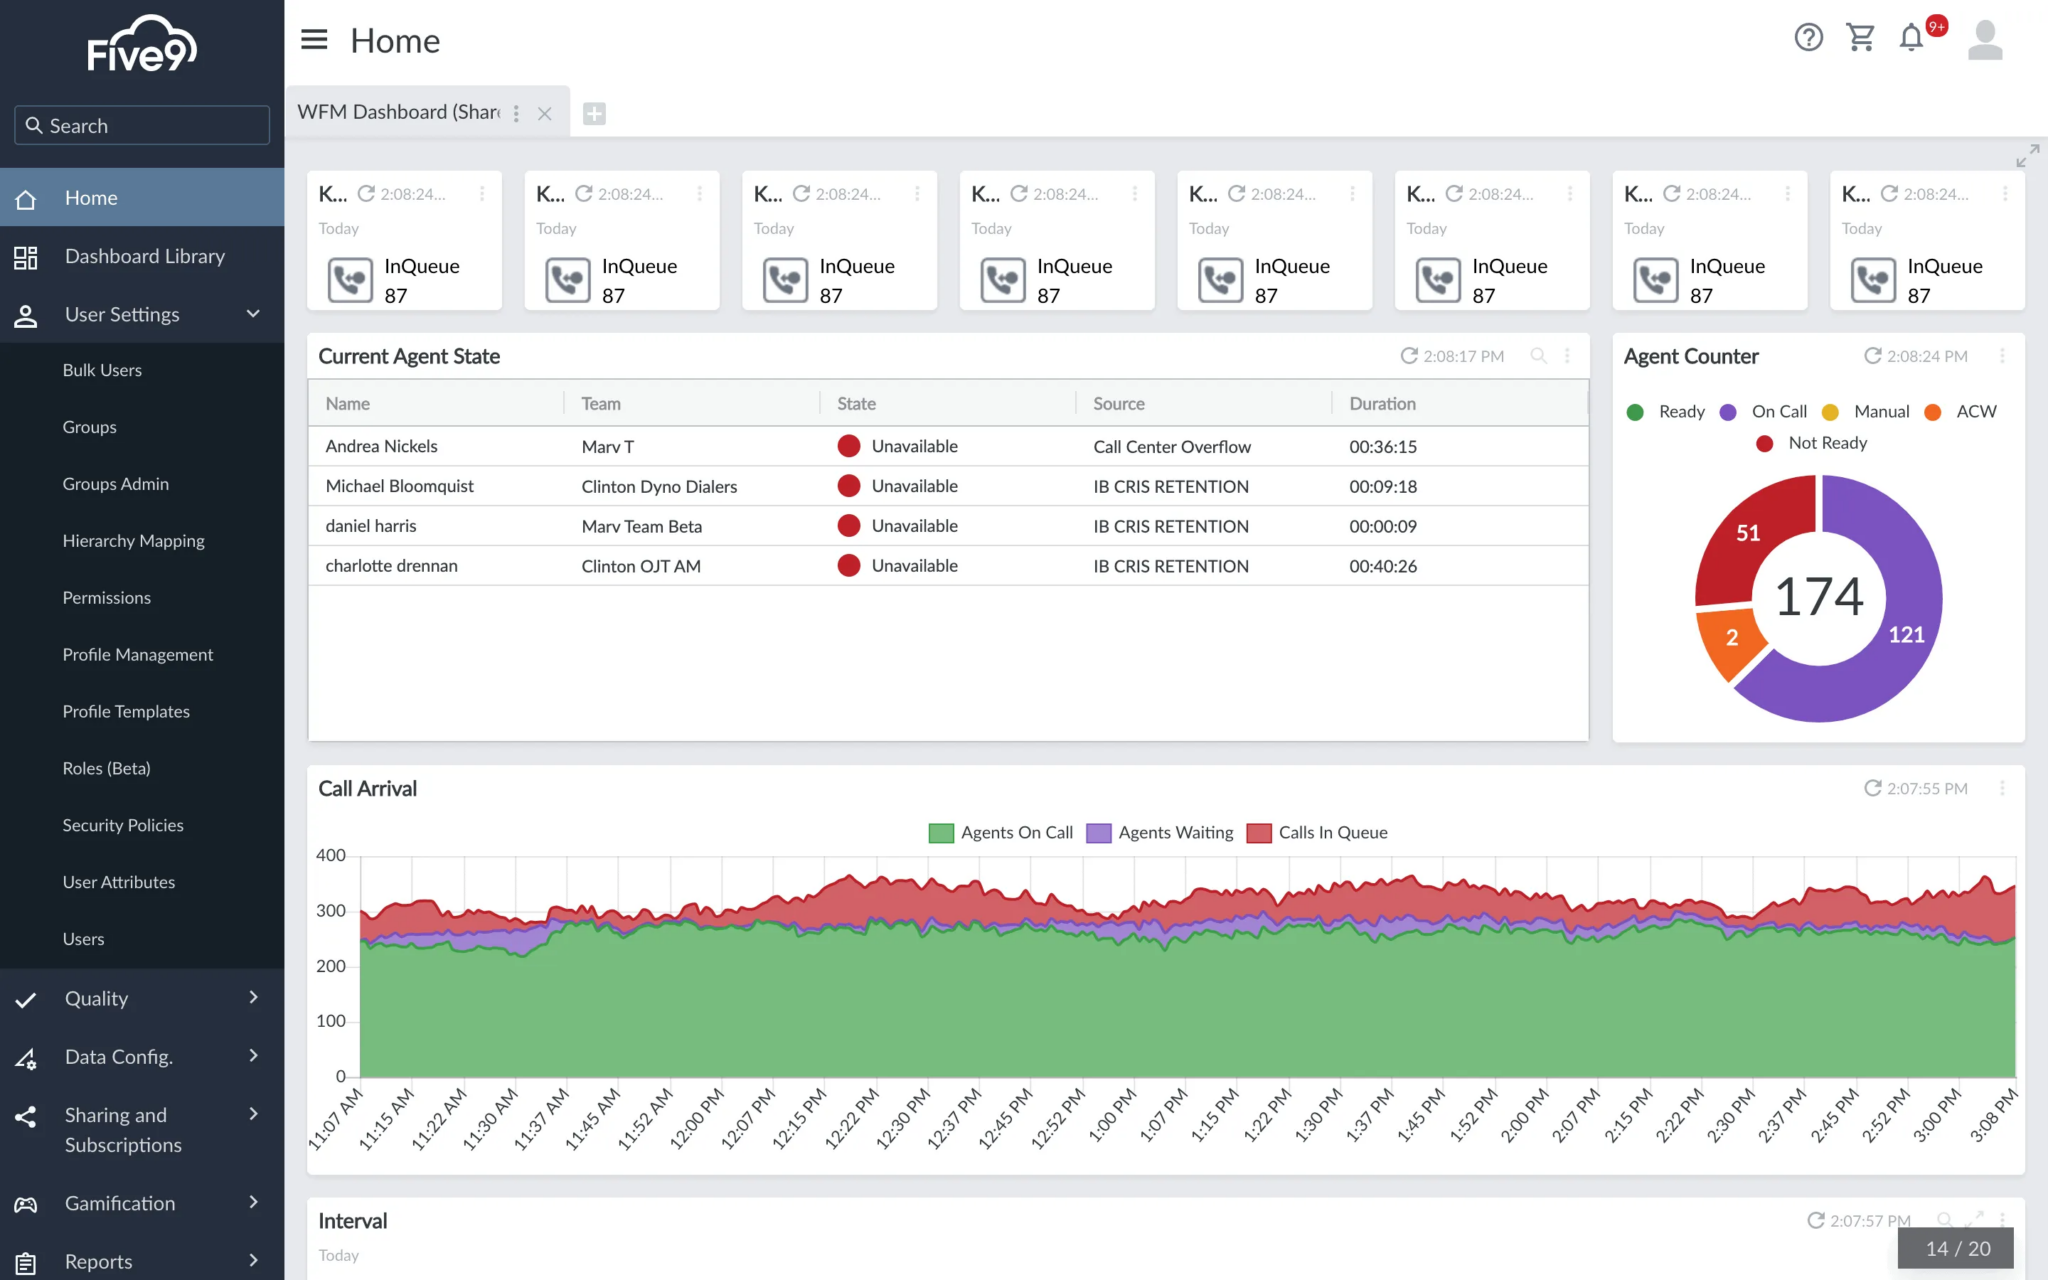Add a new dashboard tab

coord(594,113)
